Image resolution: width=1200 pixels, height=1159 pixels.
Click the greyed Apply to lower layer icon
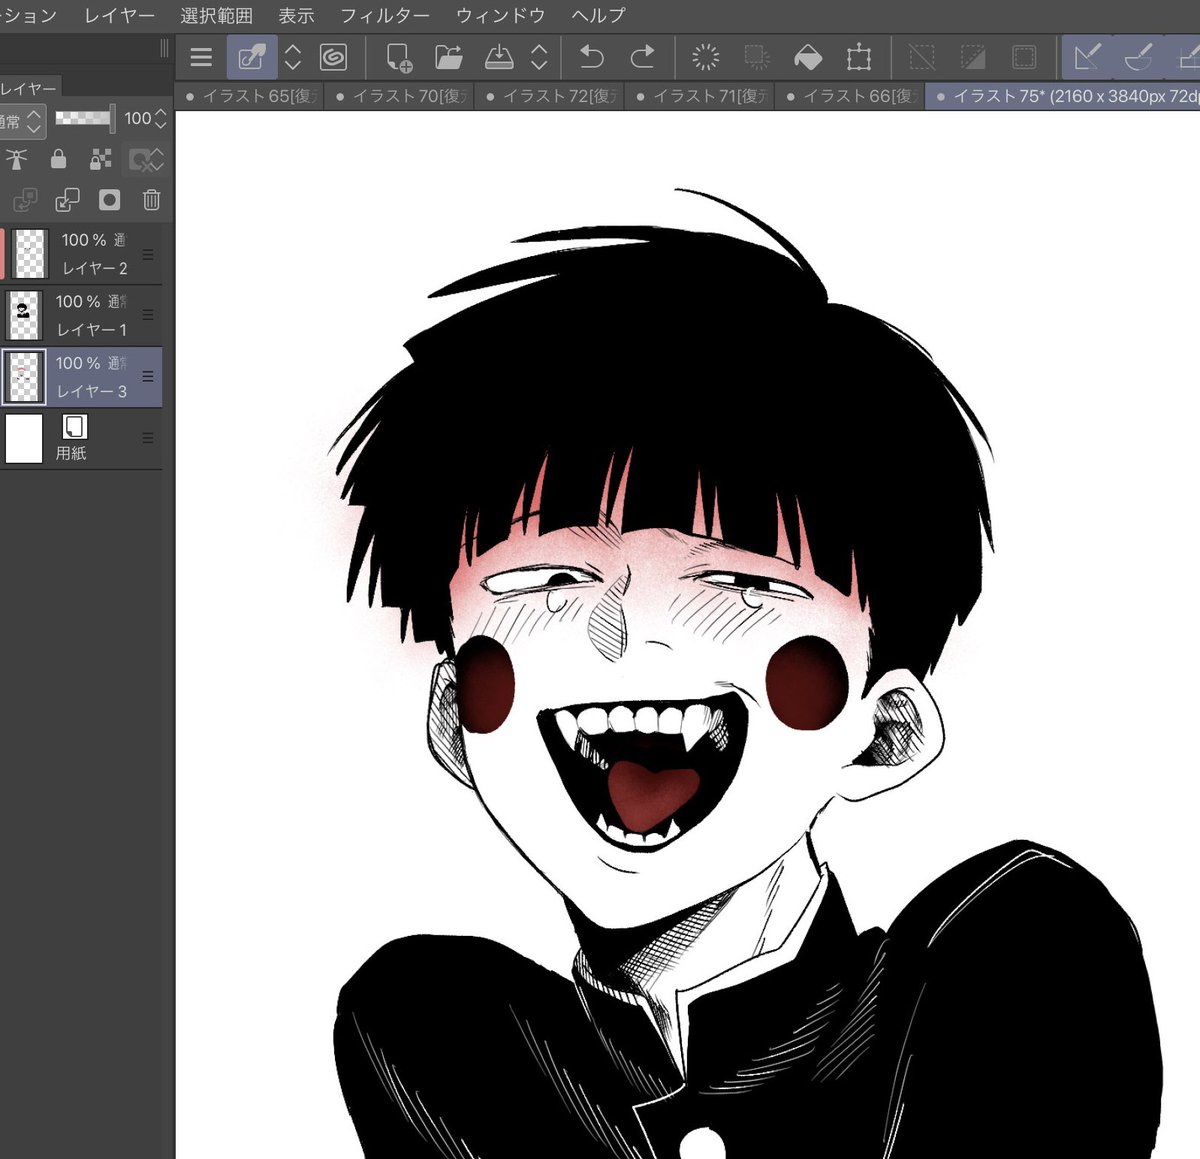(x=25, y=200)
